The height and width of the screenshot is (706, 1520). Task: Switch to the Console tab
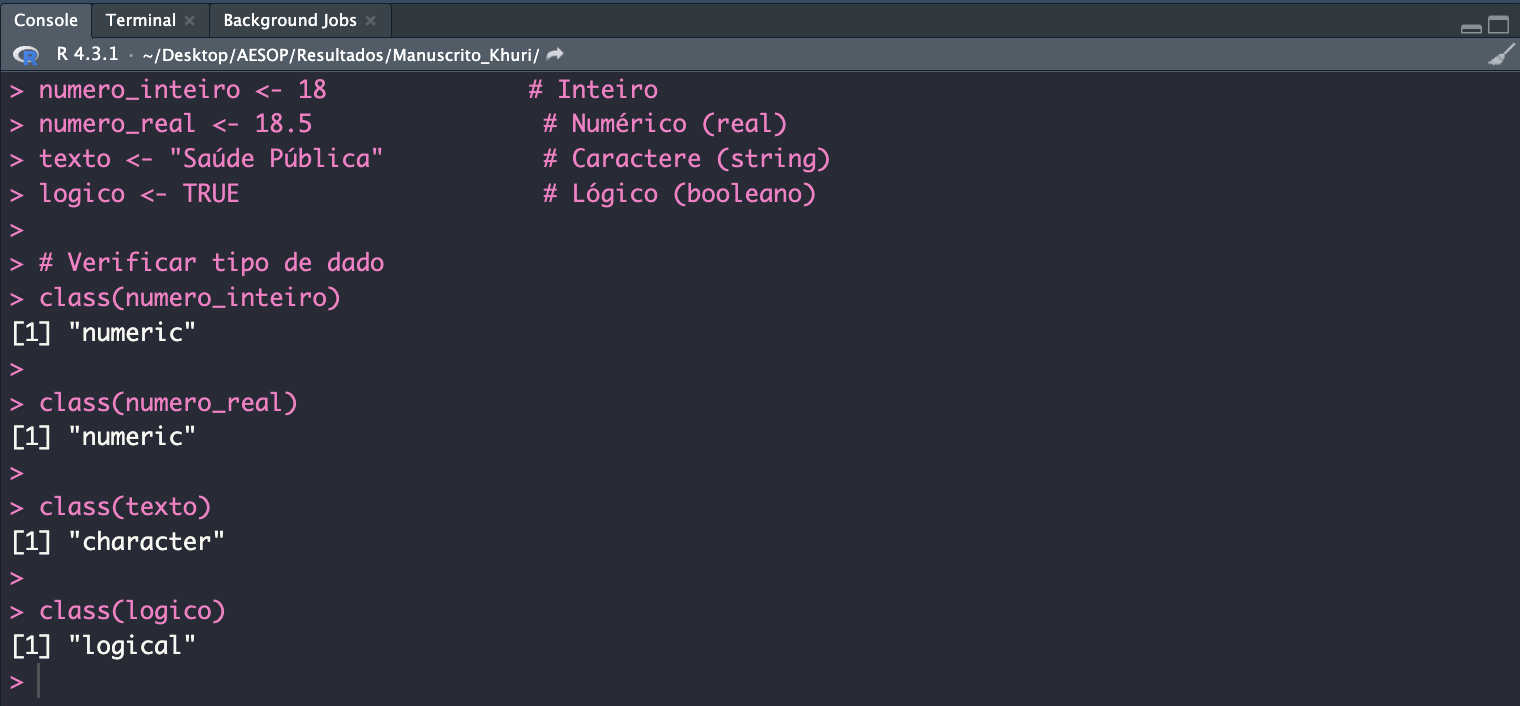[45, 20]
